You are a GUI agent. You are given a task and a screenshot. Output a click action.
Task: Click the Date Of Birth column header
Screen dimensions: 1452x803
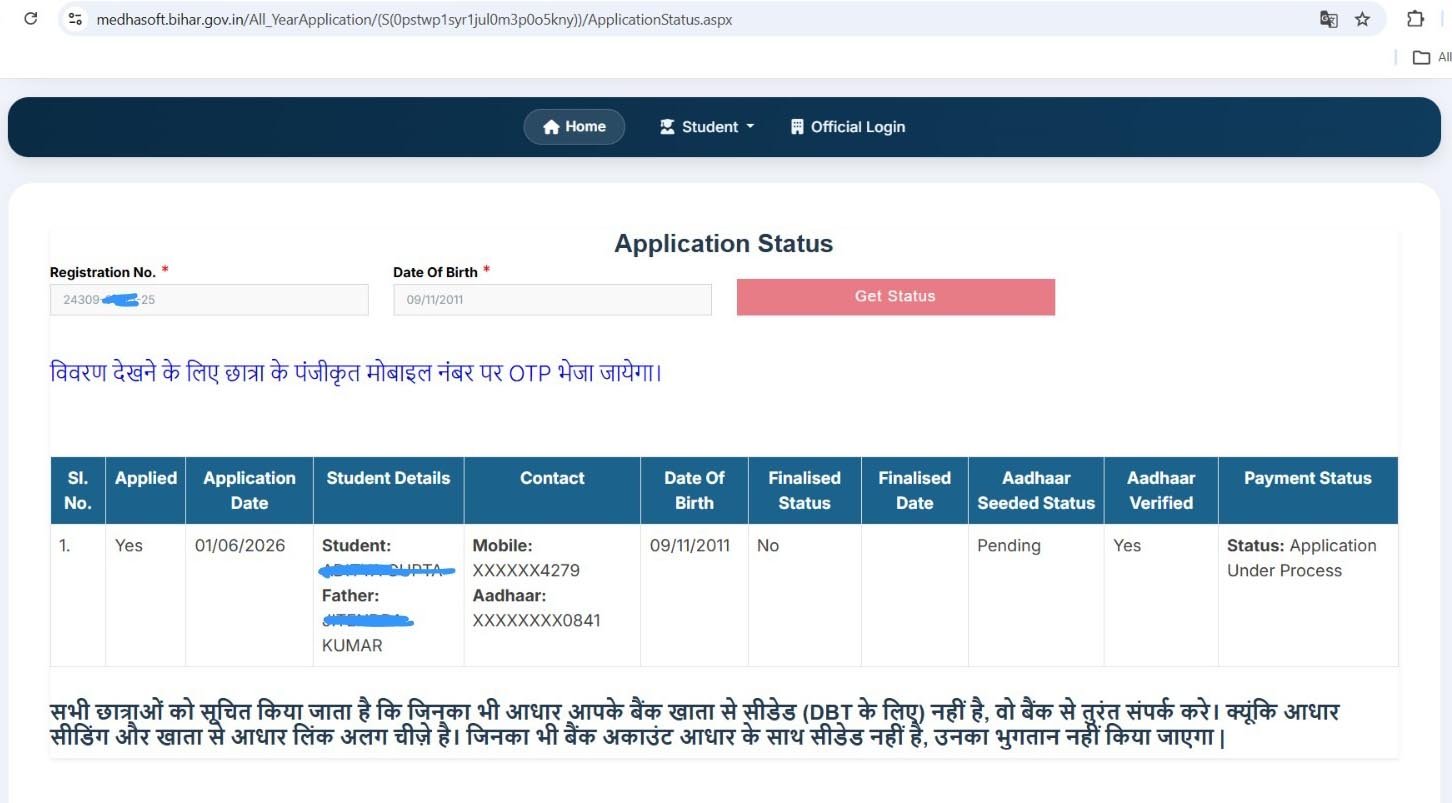[x=694, y=490]
